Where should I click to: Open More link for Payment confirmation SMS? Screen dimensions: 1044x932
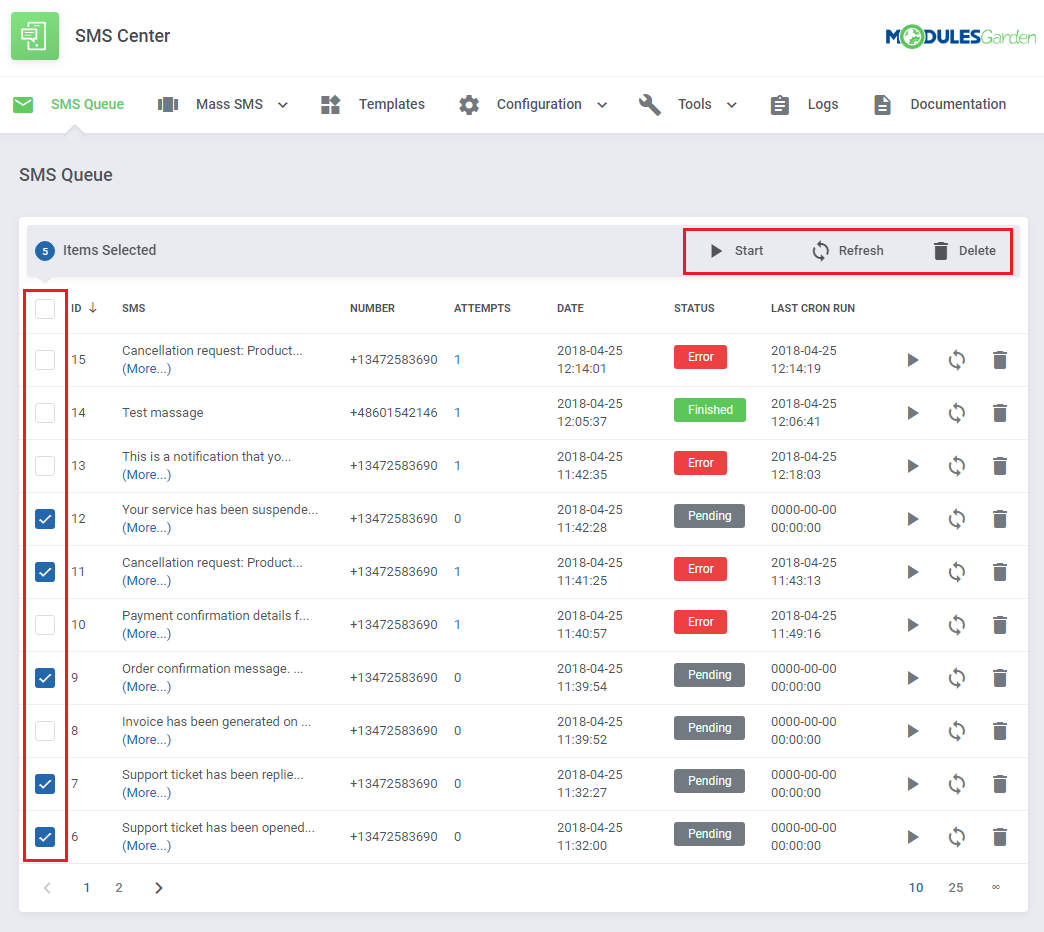146,634
